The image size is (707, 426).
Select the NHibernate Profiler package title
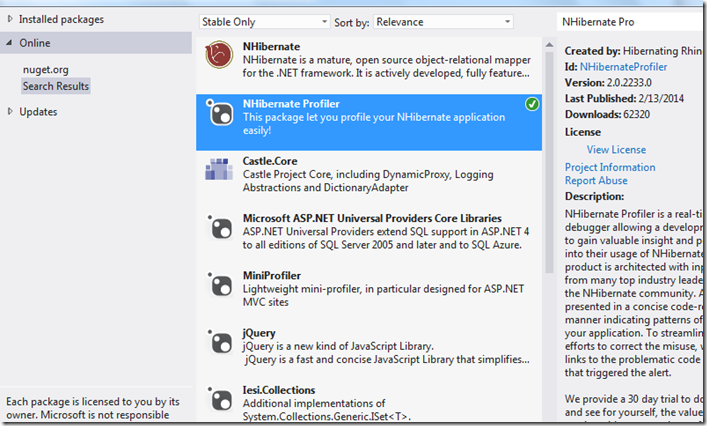click(x=291, y=104)
